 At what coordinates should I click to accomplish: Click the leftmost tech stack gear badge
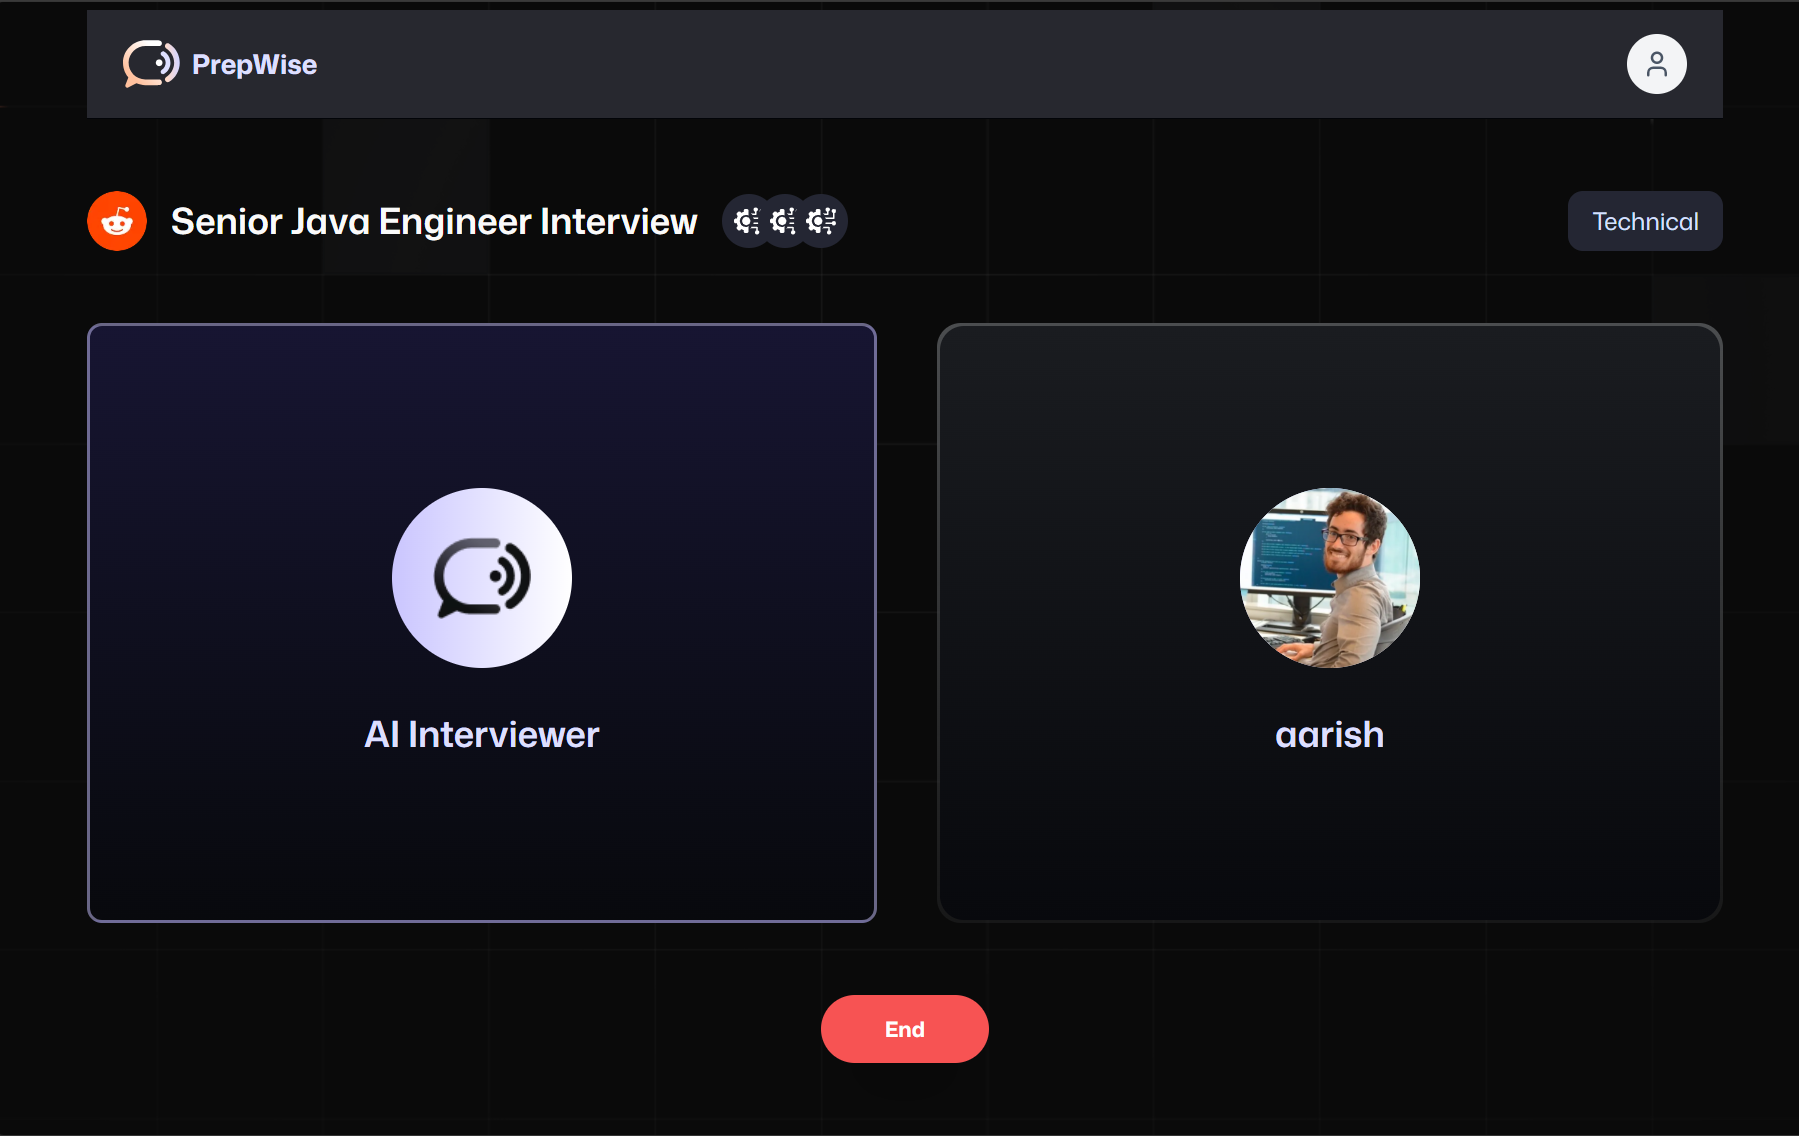tap(746, 221)
